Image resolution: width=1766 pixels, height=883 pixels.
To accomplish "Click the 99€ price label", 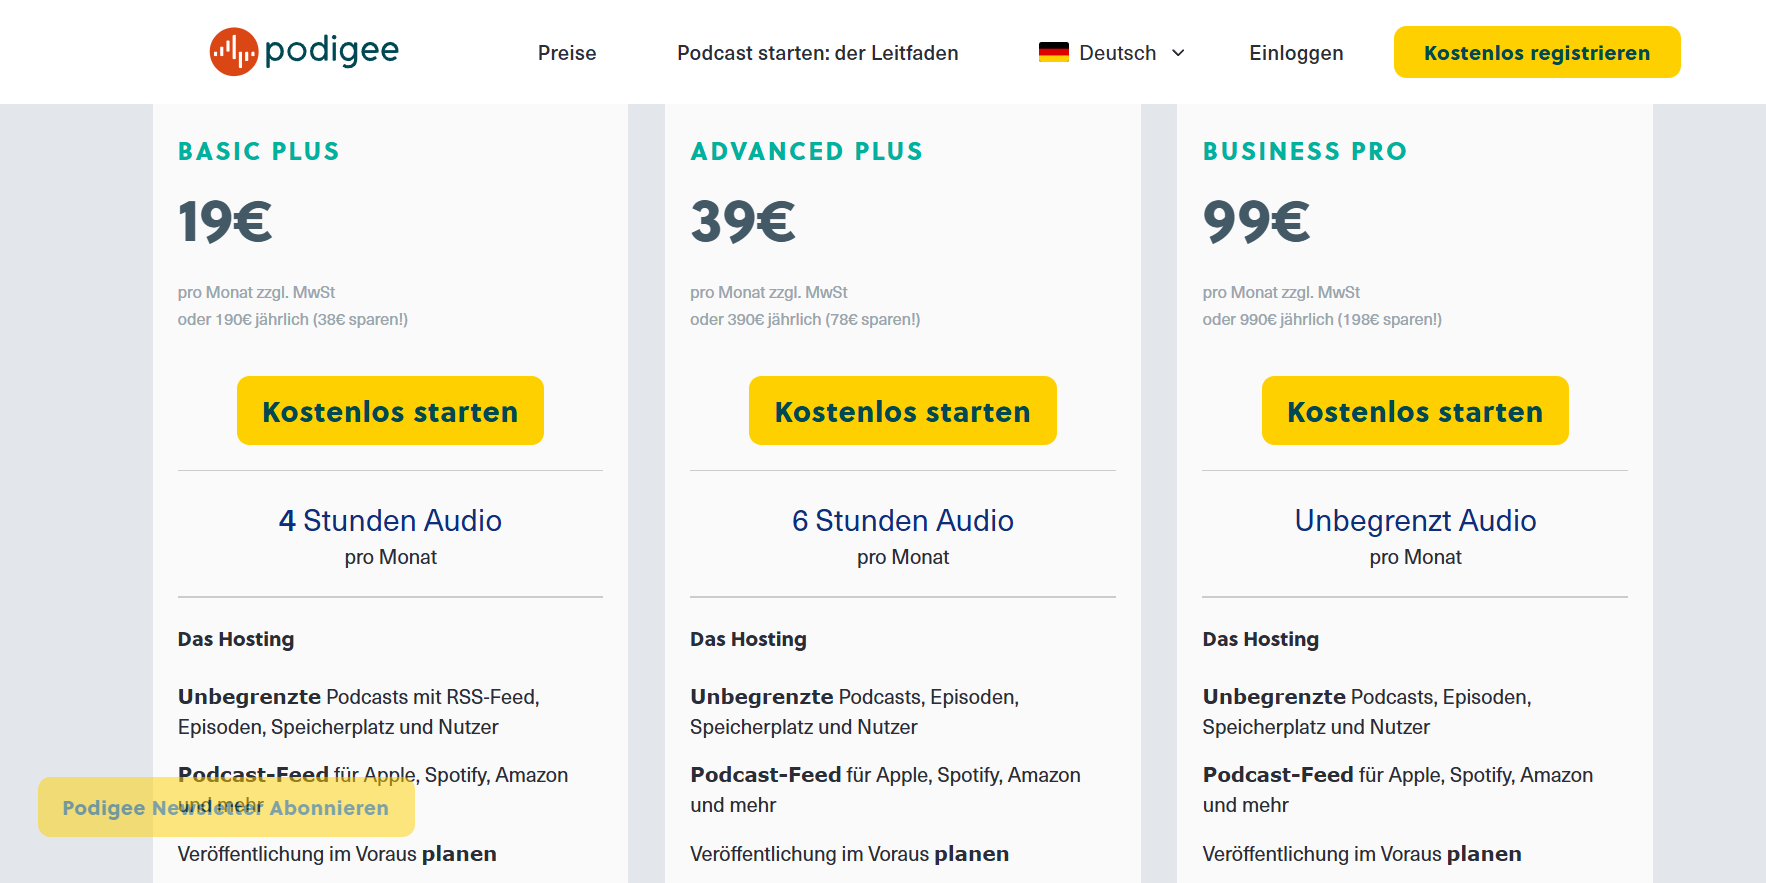I will point(1256,221).
